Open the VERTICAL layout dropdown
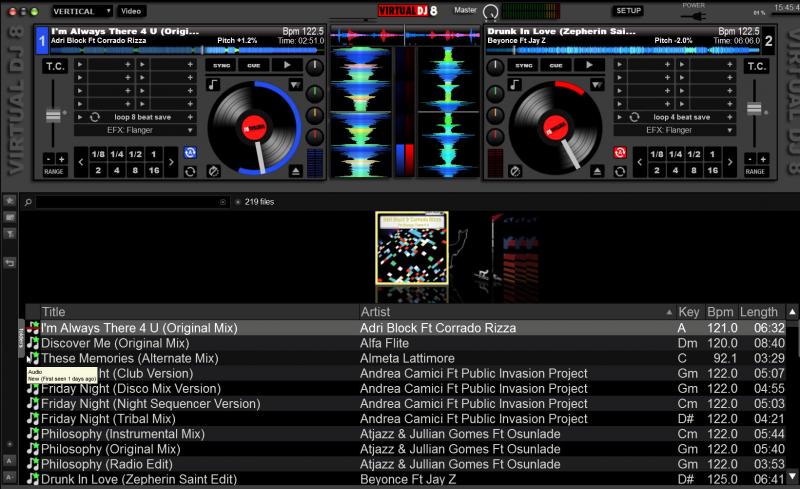The width and height of the screenshot is (800, 489). point(82,11)
